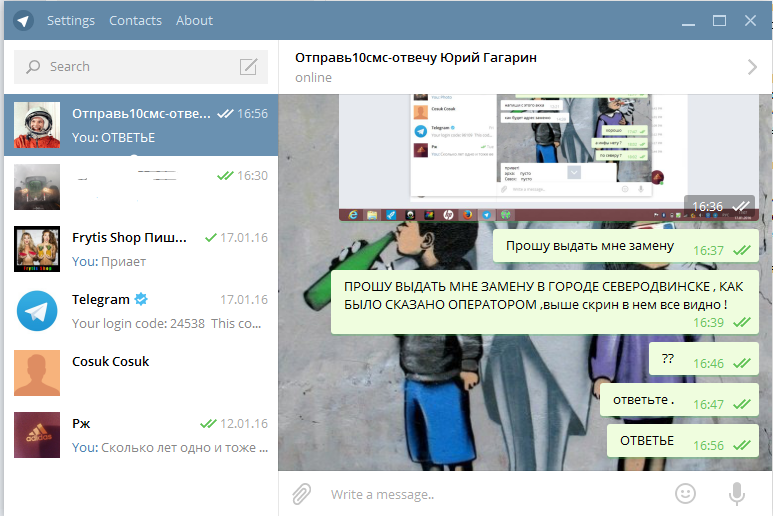Open the Рж chat
The image size is (773, 516).
point(141,436)
